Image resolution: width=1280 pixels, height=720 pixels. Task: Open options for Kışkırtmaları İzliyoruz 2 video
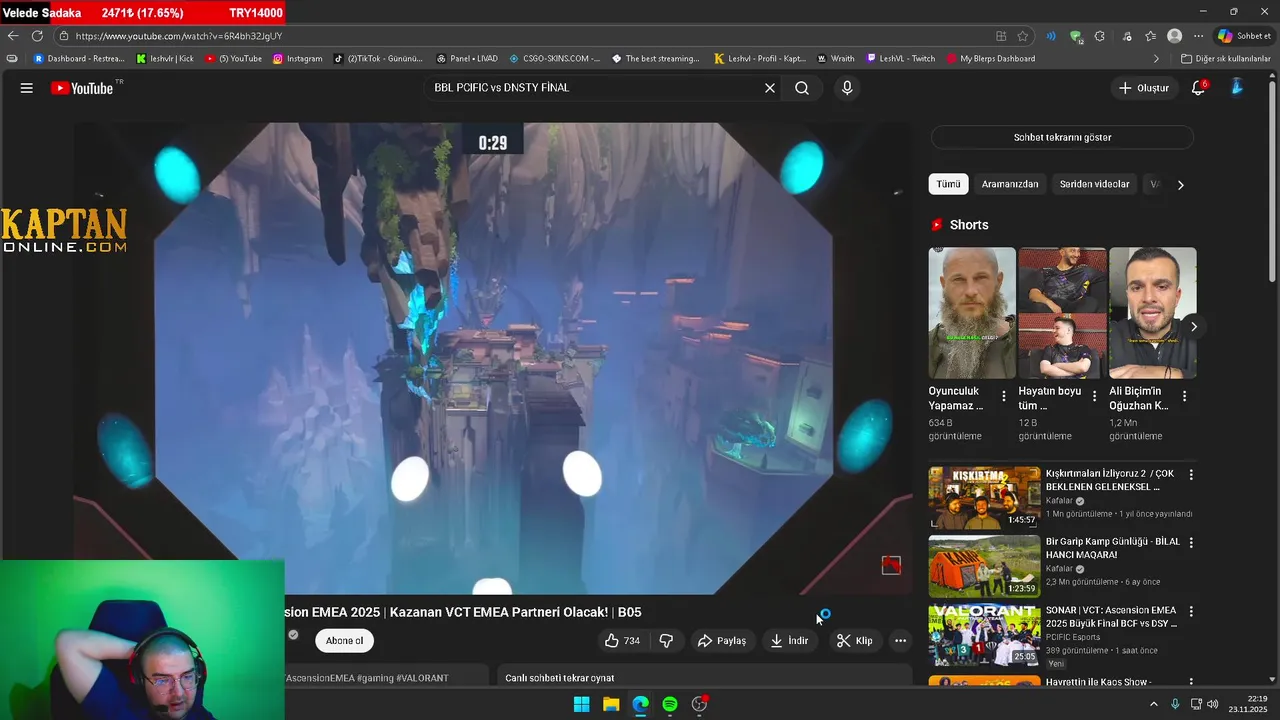point(1191,475)
